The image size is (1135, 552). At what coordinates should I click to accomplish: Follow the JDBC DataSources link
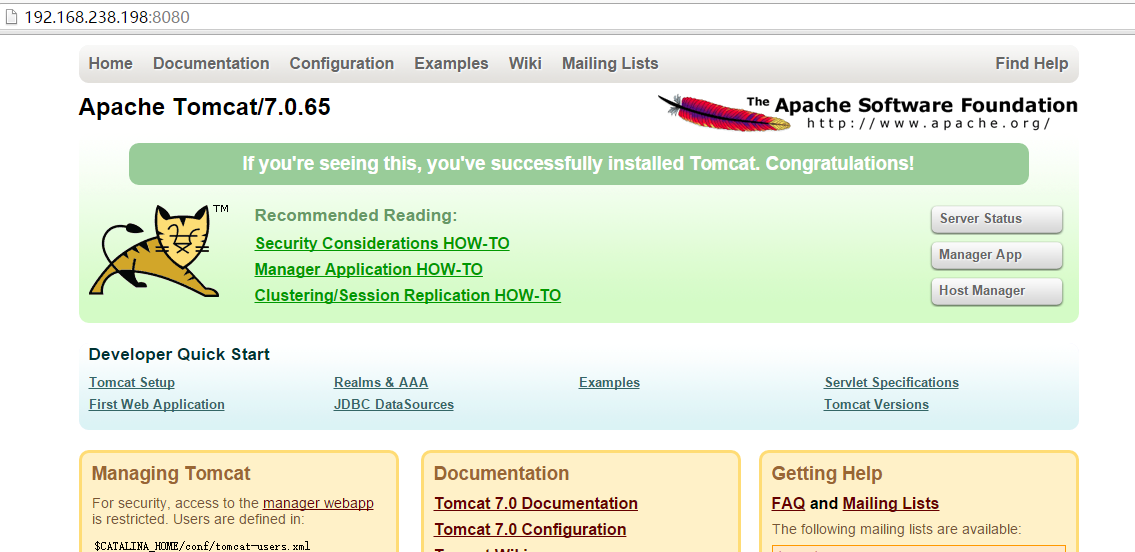click(x=394, y=404)
